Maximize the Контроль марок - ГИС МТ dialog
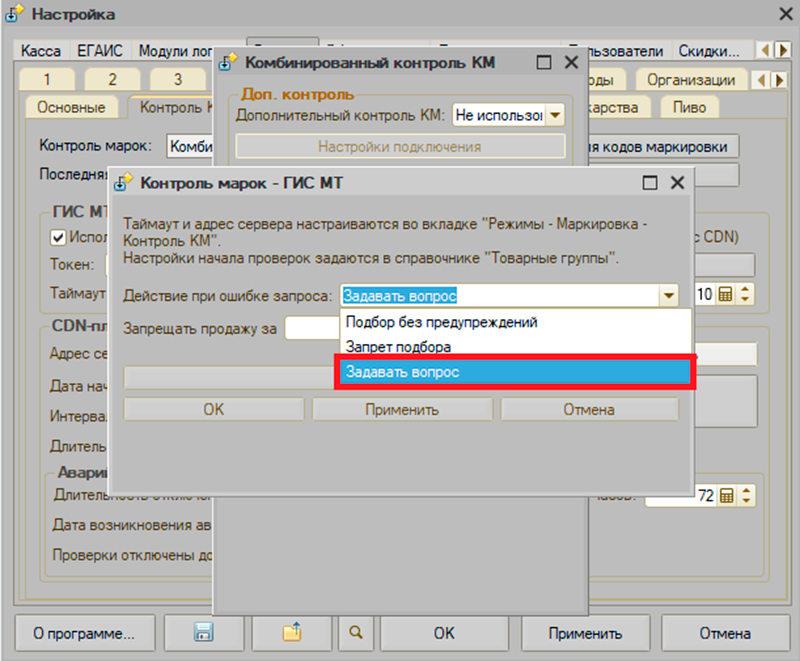Screen dimensions: 800x661 (x=650, y=183)
